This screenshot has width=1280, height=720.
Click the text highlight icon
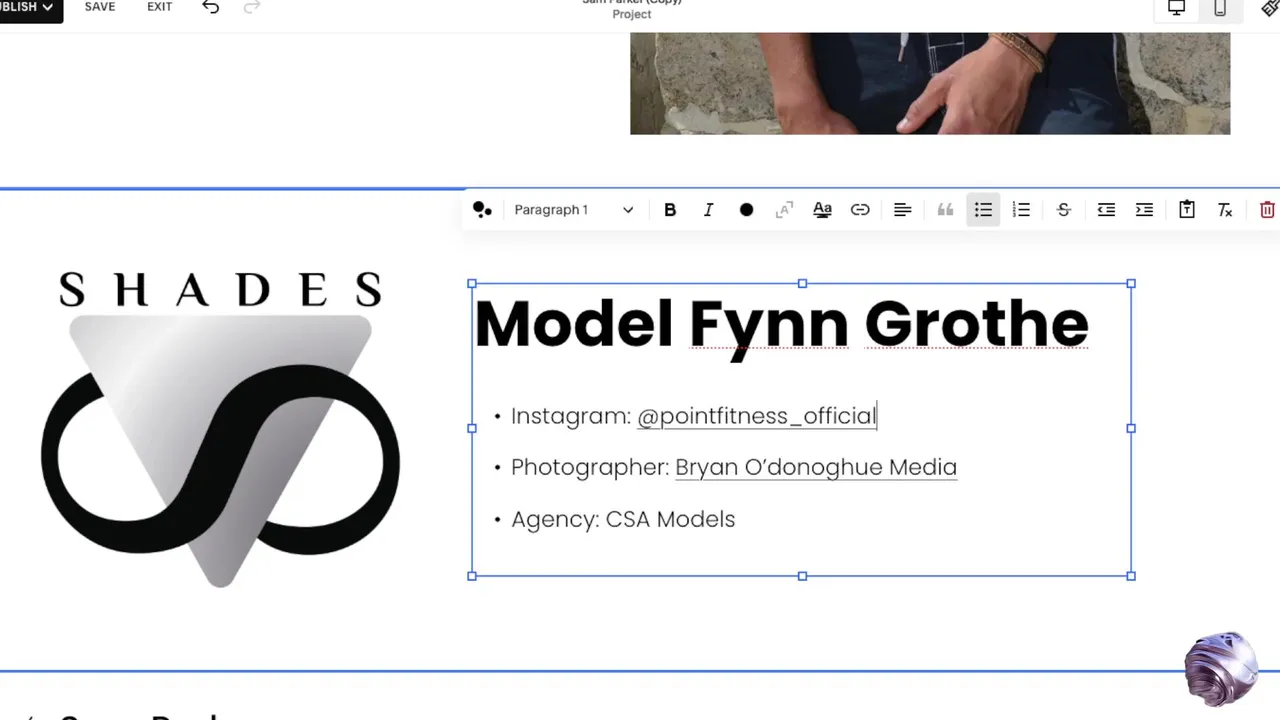click(784, 210)
